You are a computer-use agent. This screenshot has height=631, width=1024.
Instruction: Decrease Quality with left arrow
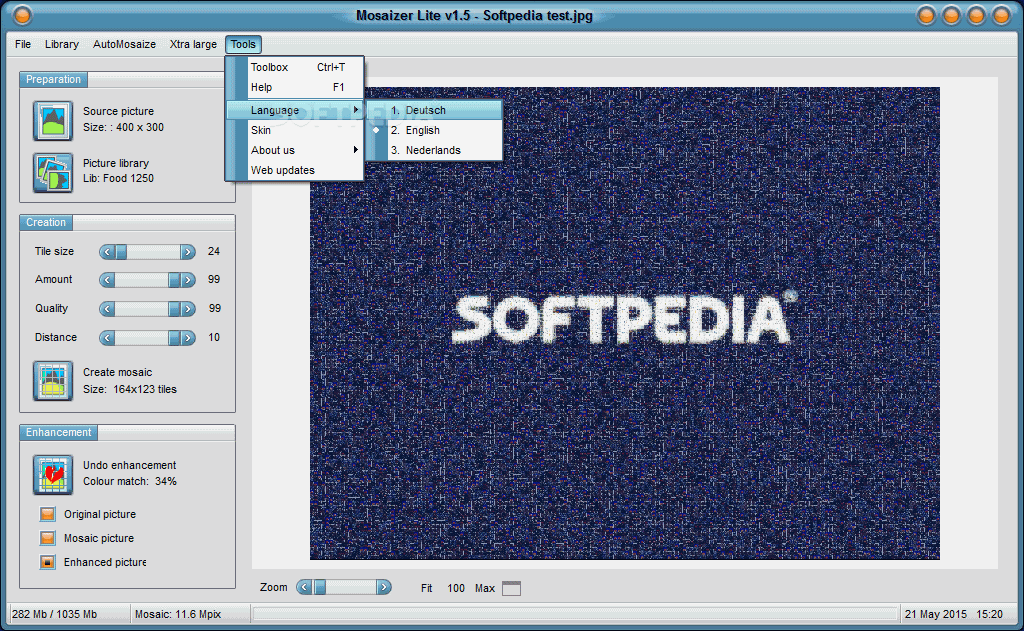[107, 308]
